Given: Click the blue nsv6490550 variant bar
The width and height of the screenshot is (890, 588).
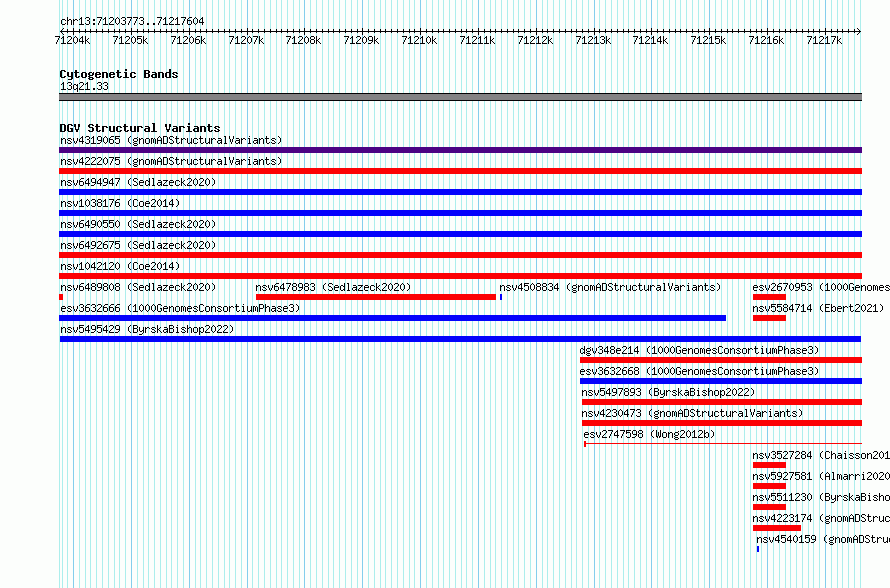Looking at the screenshot, I should pyautogui.click(x=460, y=234).
